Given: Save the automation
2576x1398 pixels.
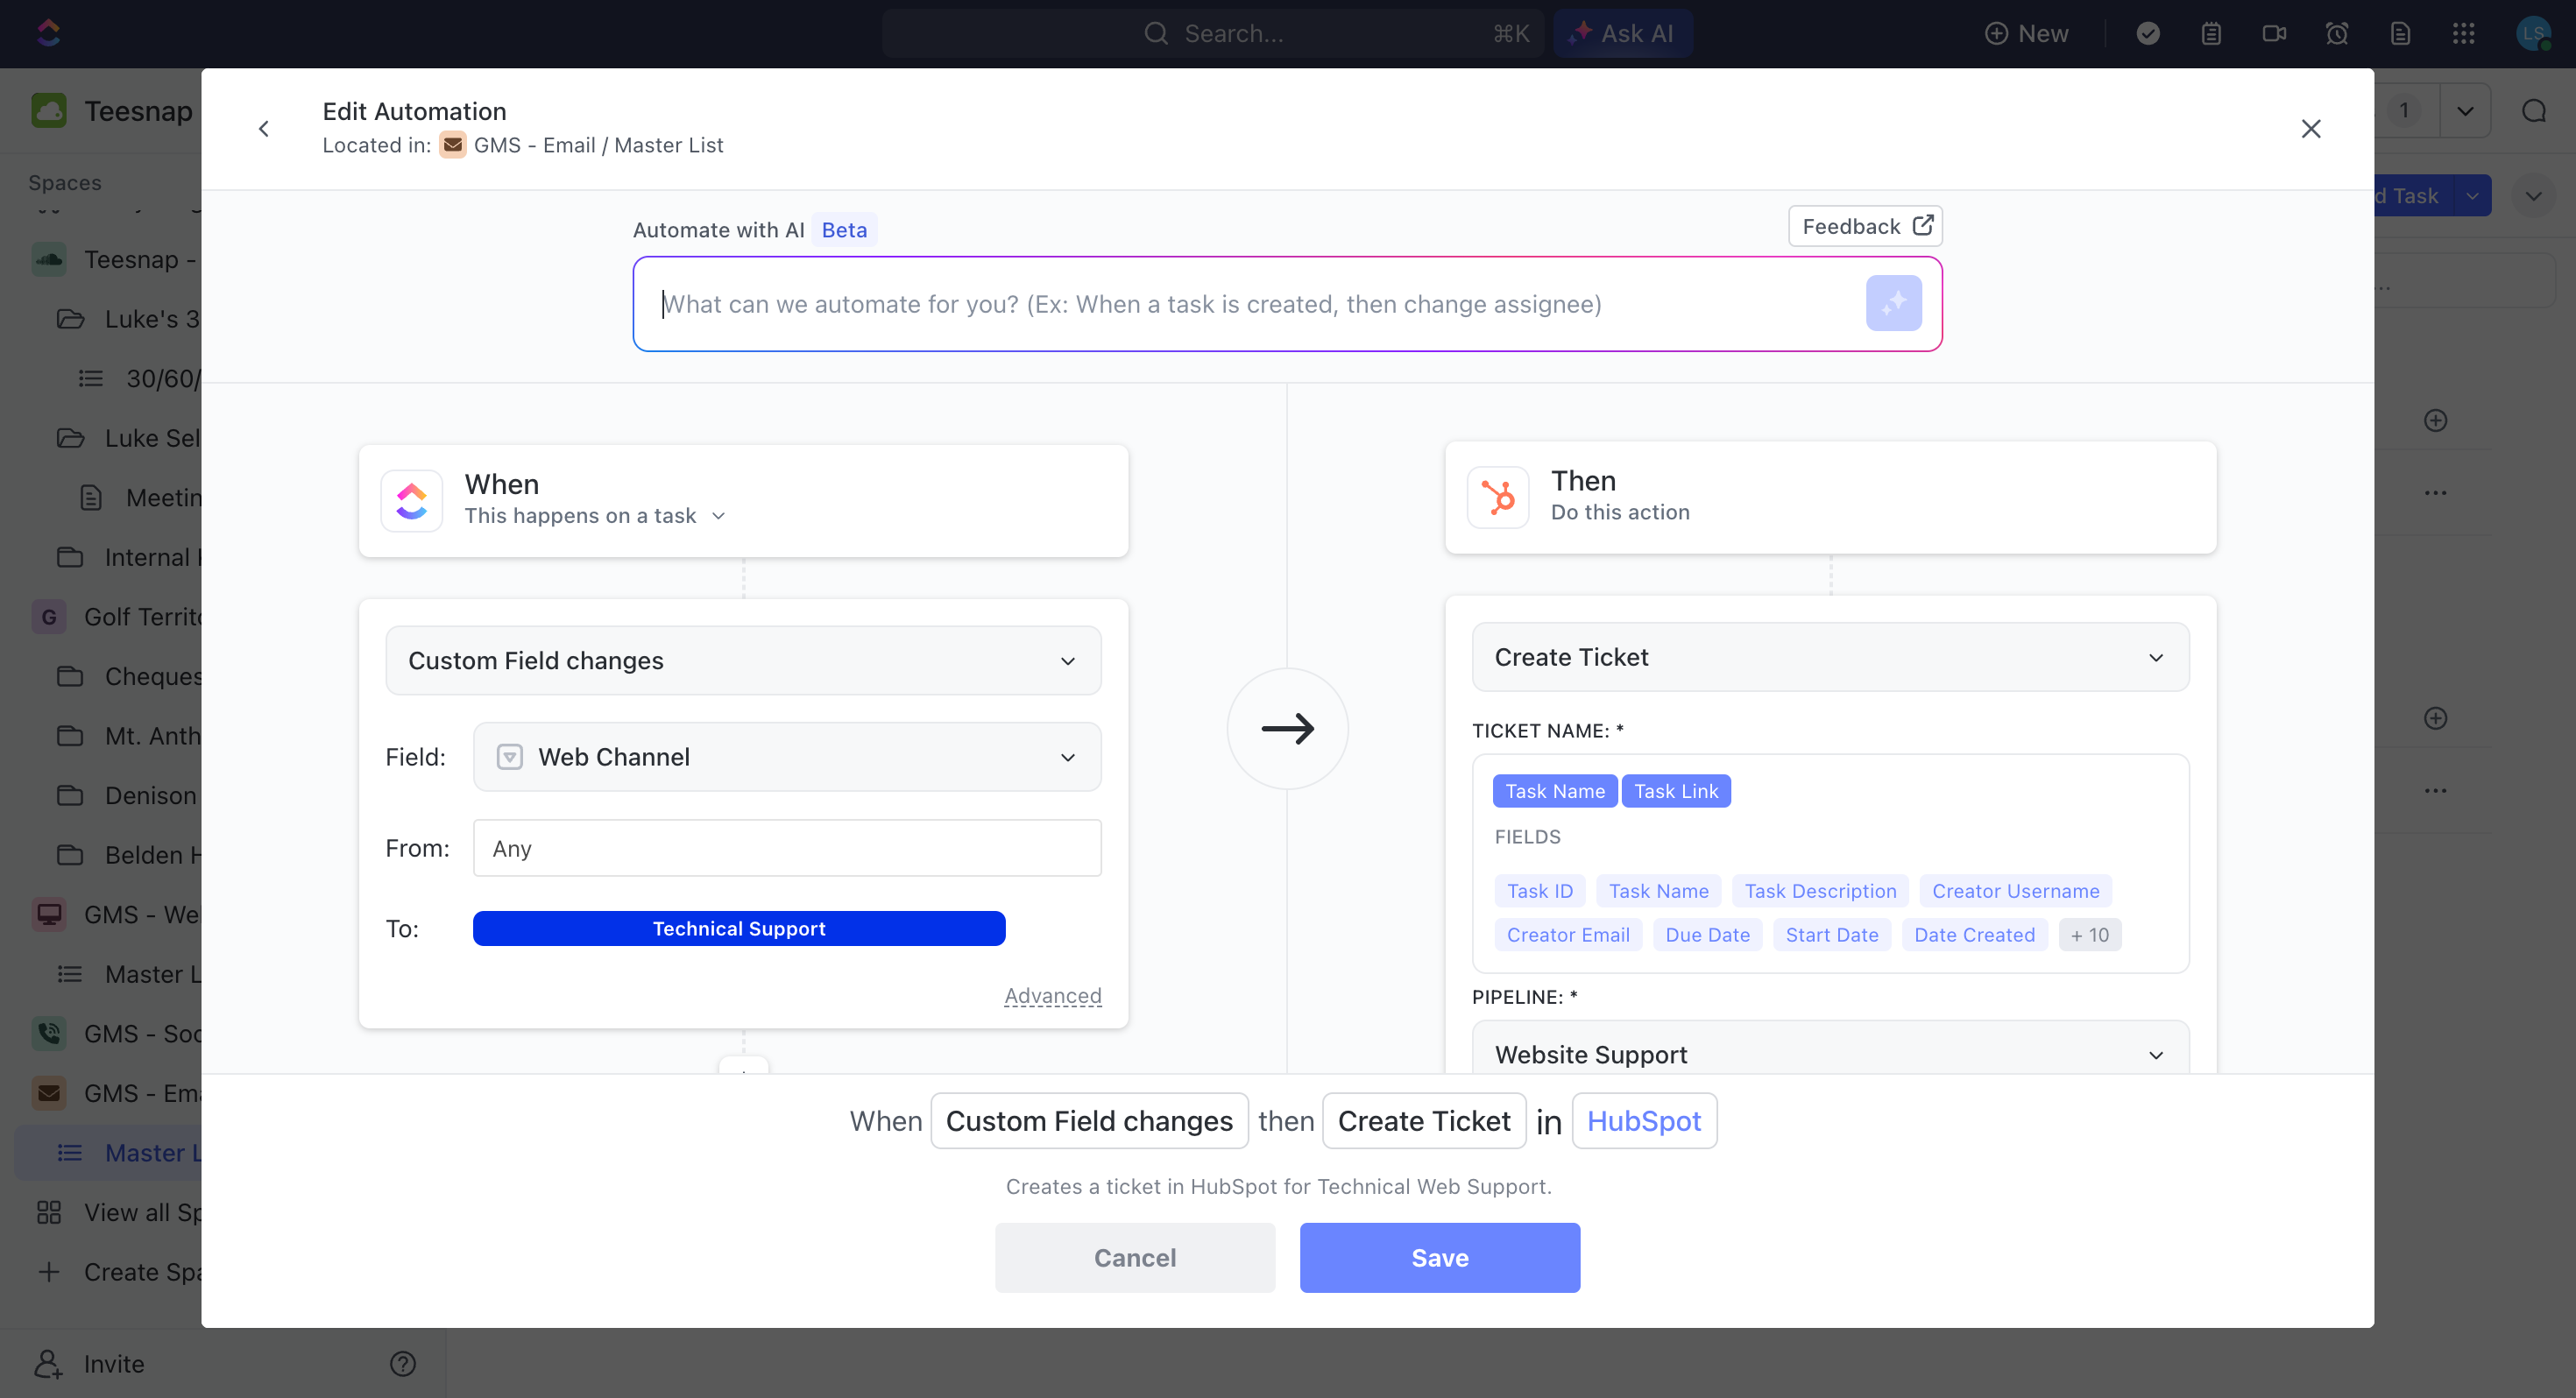Looking at the screenshot, I should click(1440, 1257).
